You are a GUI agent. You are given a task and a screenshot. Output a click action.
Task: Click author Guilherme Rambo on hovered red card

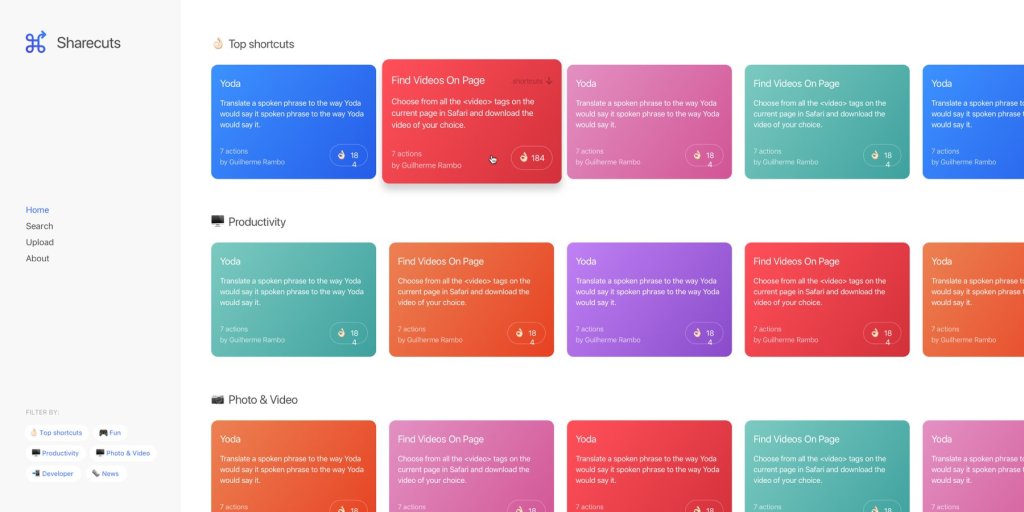(x=426, y=165)
